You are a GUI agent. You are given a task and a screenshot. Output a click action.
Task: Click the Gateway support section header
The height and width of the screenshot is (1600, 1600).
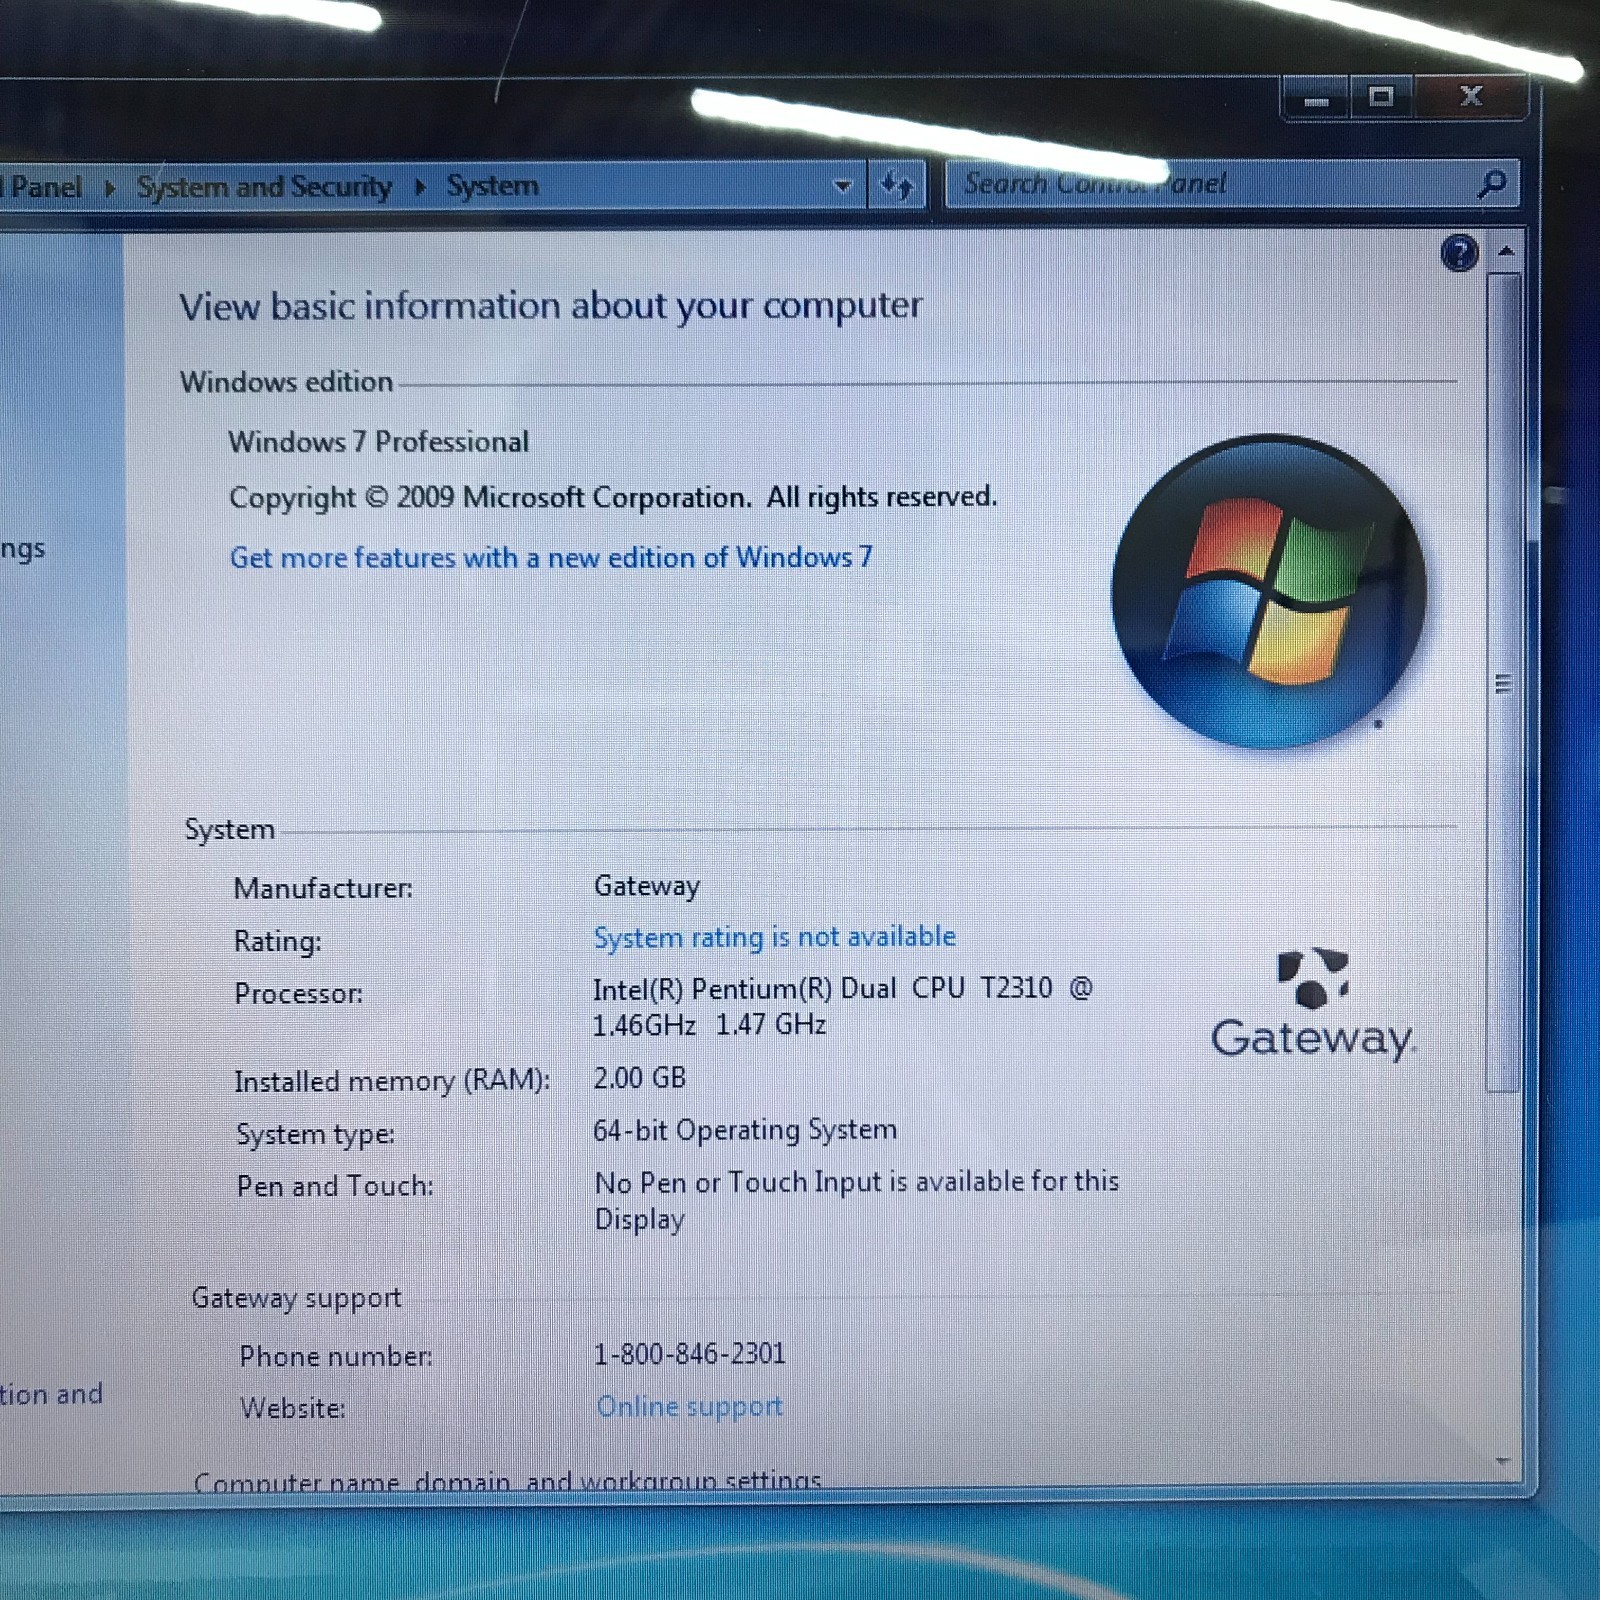[x=296, y=1298]
